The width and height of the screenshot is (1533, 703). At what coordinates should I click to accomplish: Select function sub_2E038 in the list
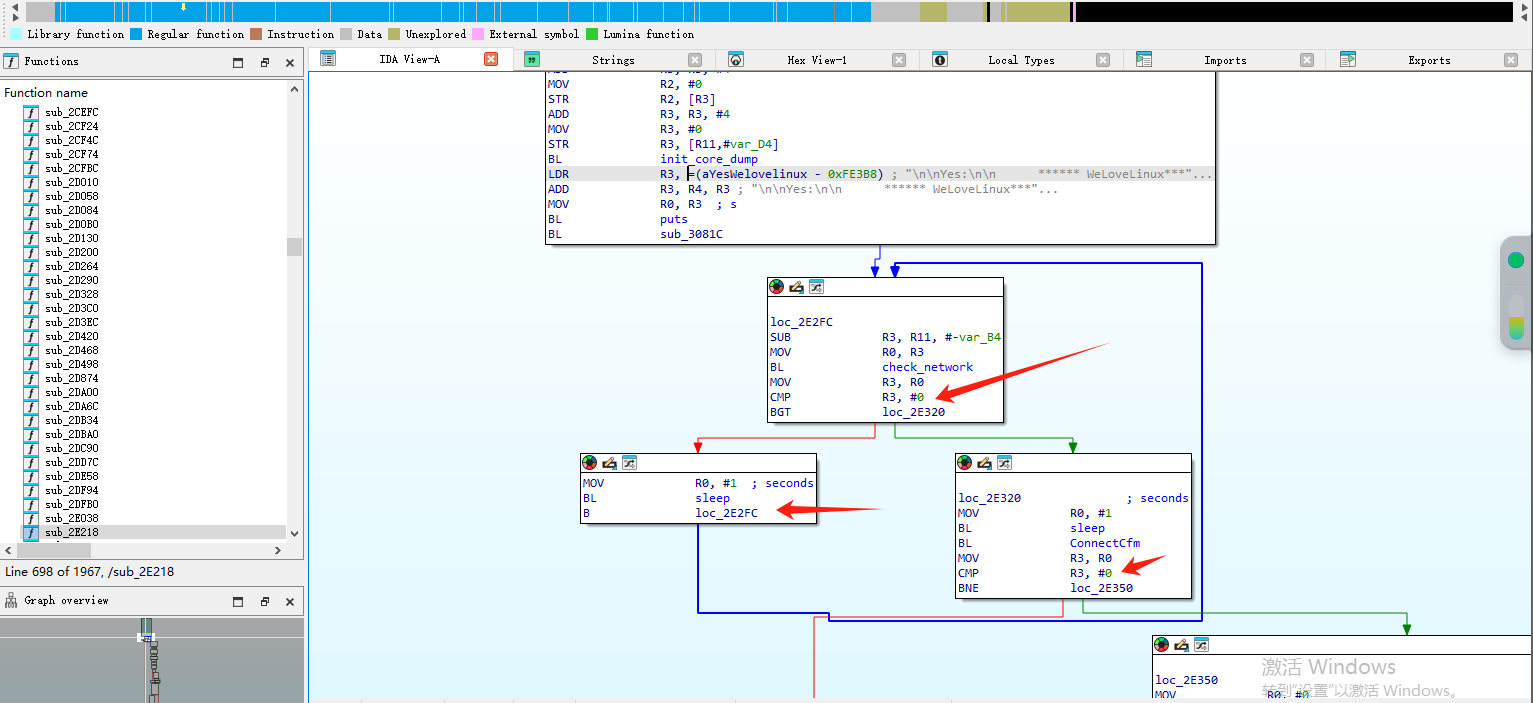coord(71,518)
